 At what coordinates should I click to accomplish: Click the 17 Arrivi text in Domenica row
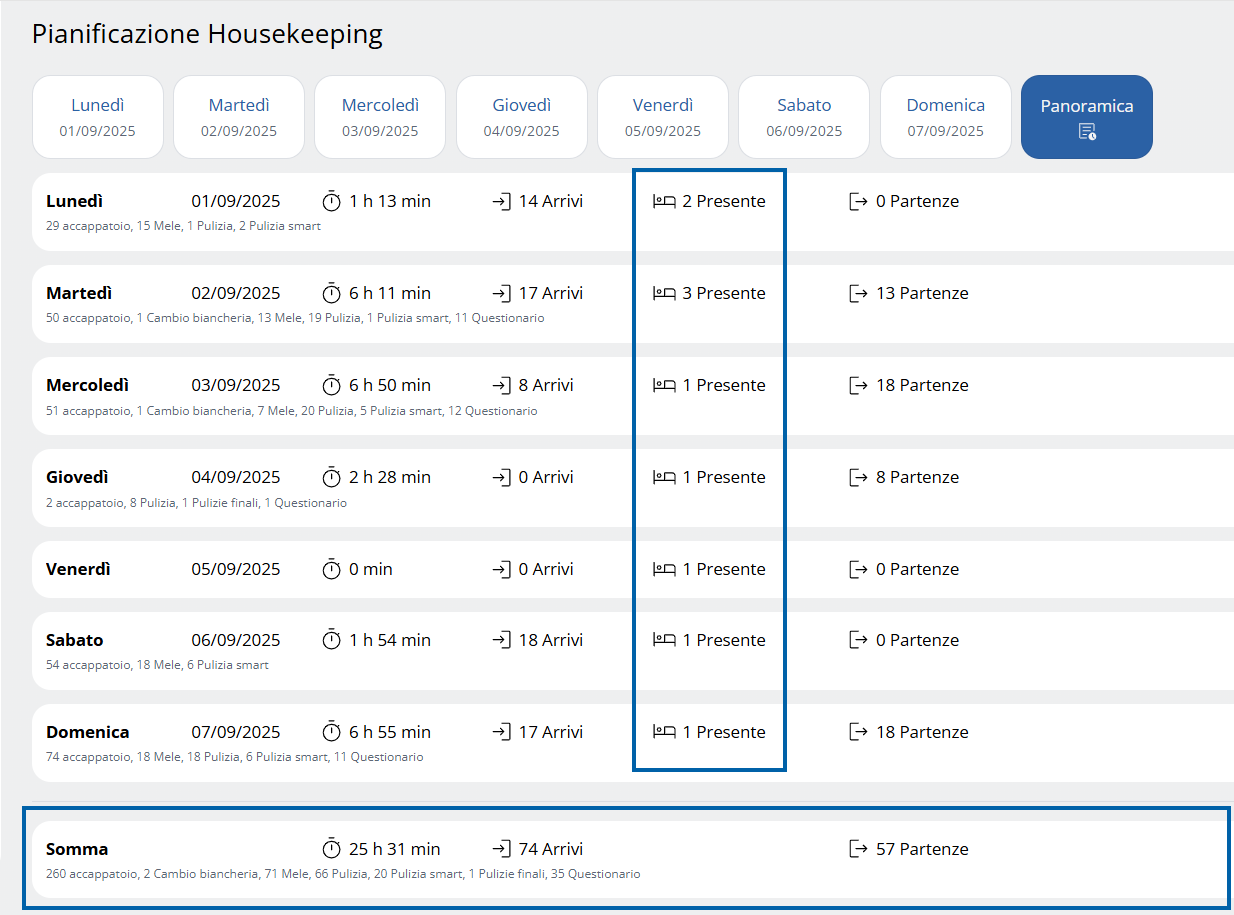coord(550,732)
